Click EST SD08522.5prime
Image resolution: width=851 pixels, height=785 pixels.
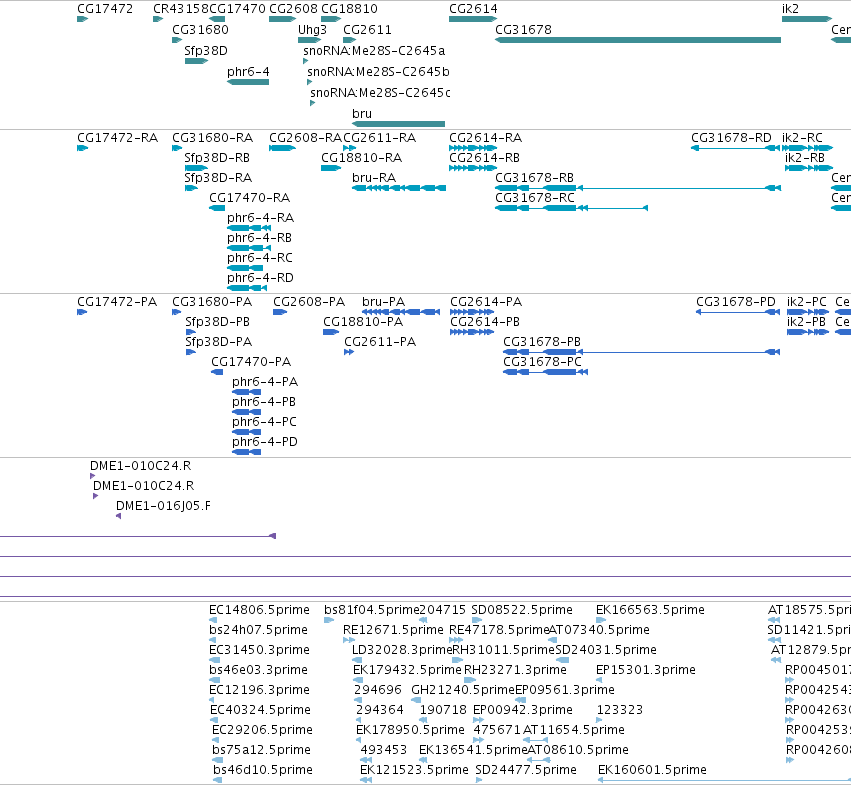point(522,610)
